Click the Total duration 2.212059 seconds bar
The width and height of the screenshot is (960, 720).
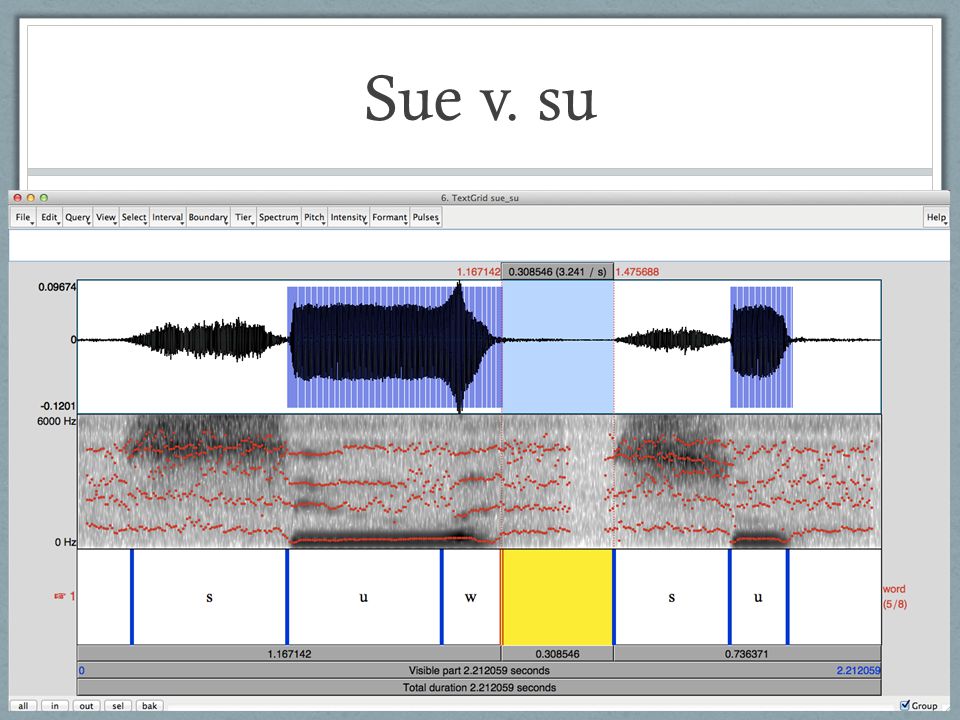tap(479, 688)
